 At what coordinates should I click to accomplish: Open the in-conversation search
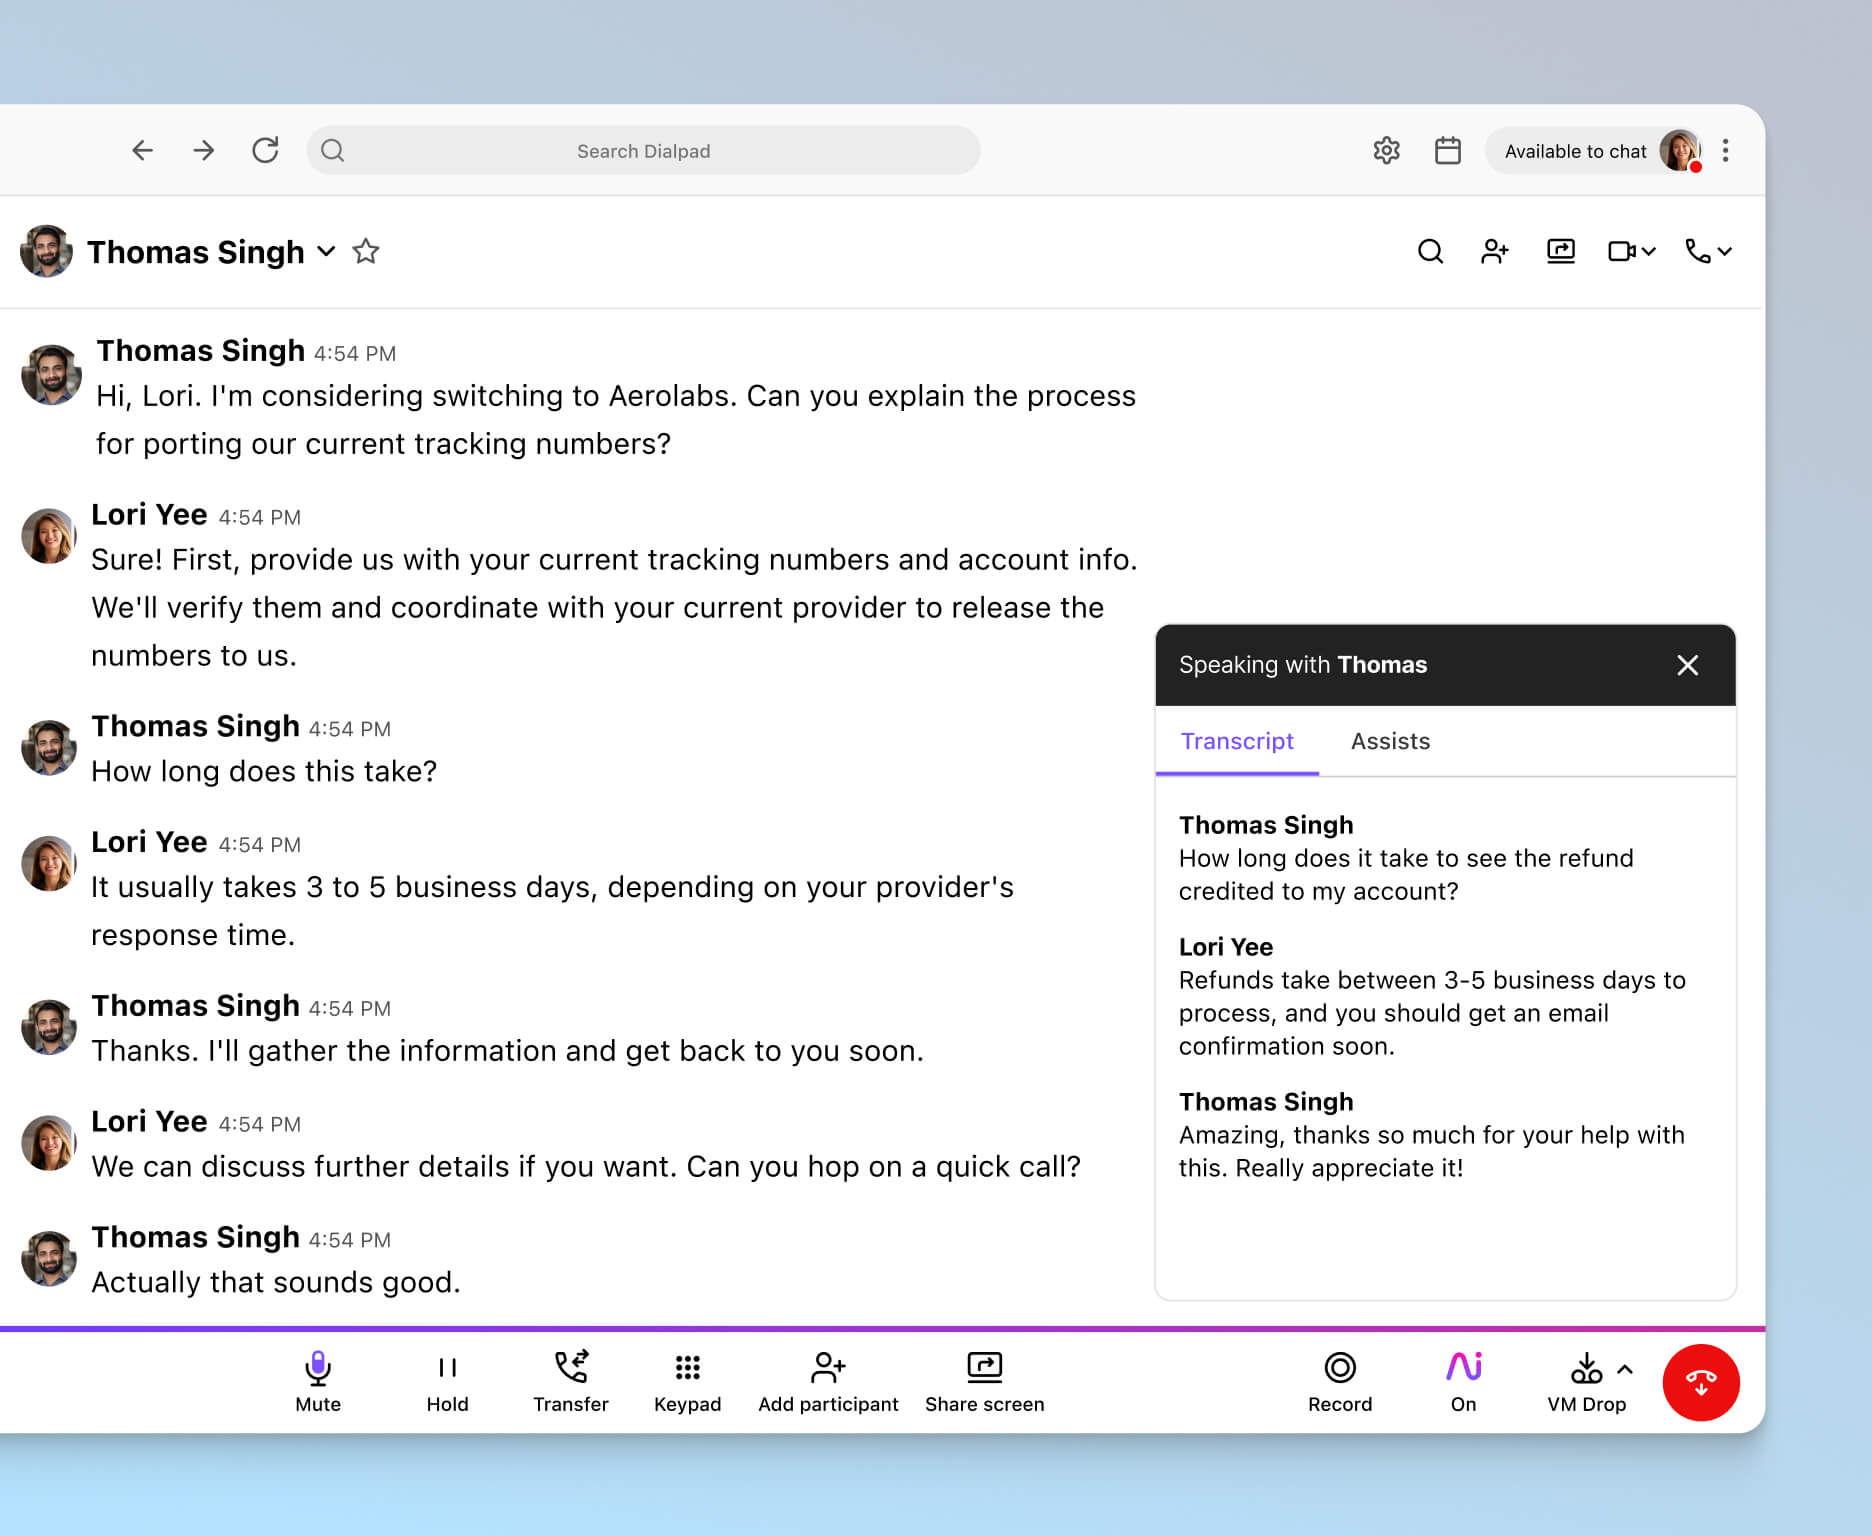pyautogui.click(x=1431, y=251)
